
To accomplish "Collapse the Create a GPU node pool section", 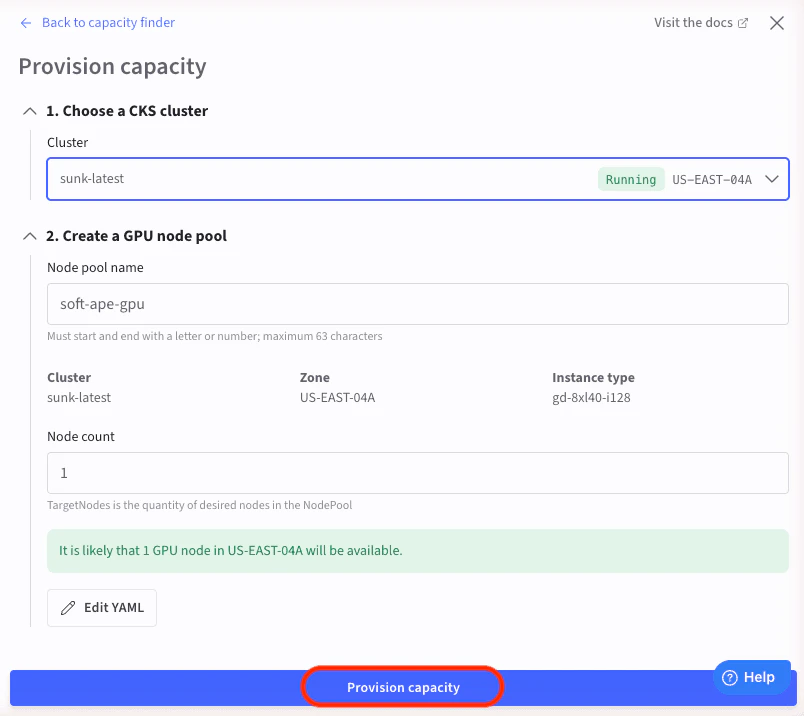I will tap(30, 236).
